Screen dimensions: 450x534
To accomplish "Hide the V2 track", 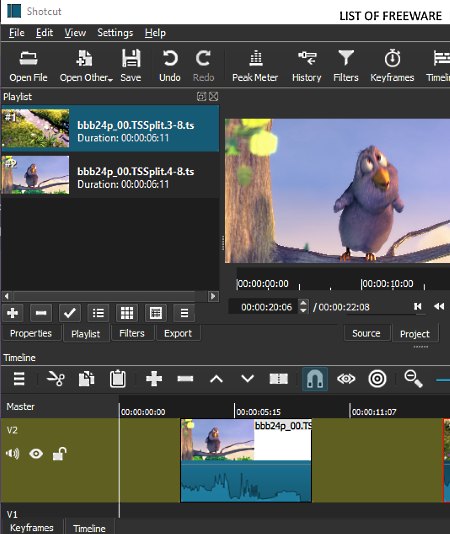I will pyautogui.click(x=36, y=454).
